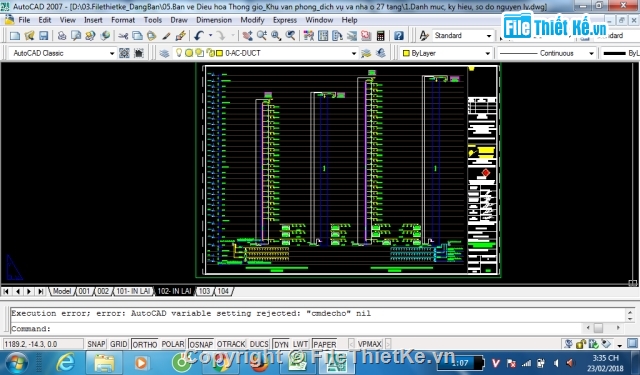Click the Save icon in toolbar

click(x=44, y=36)
